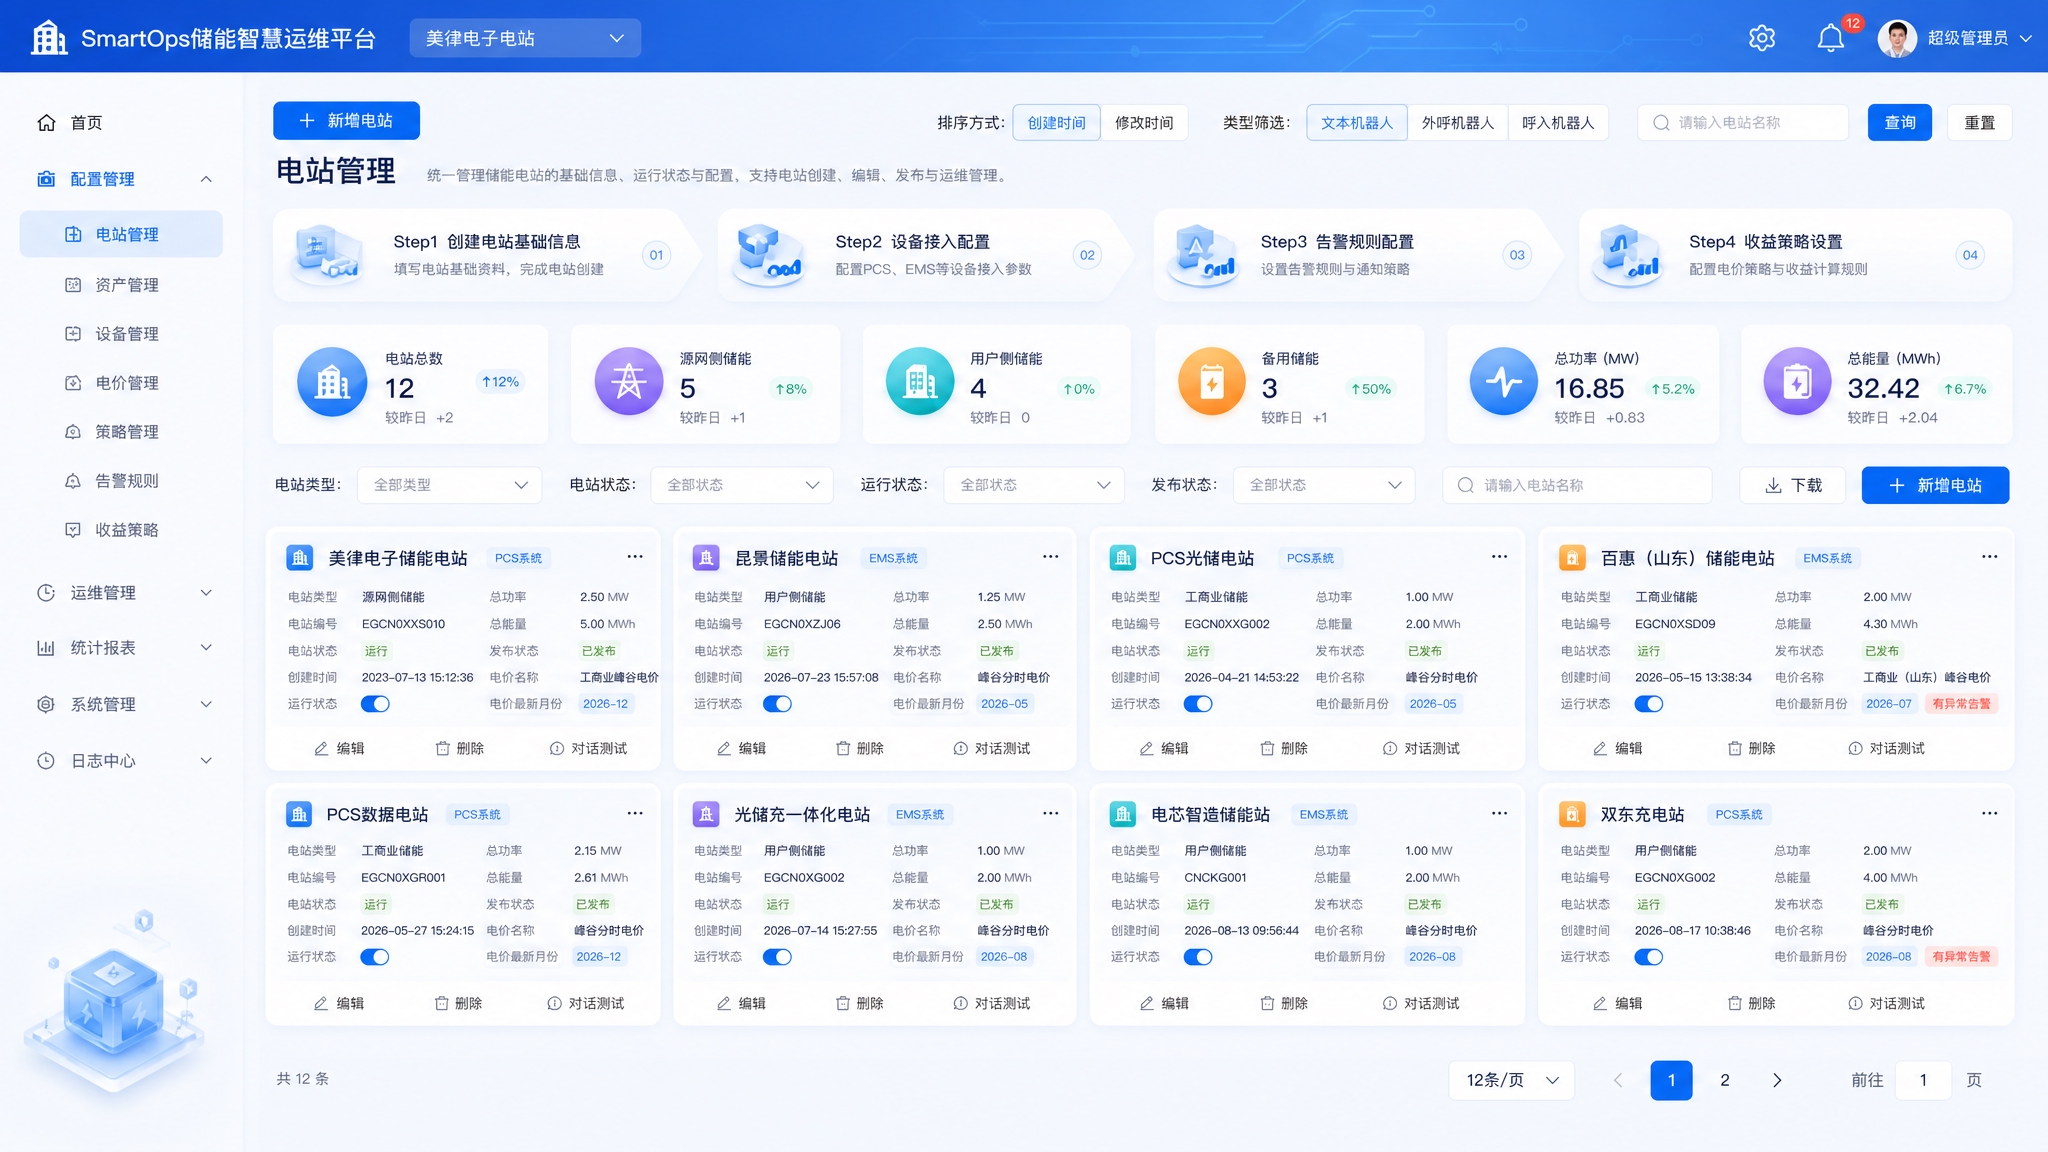The height and width of the screenshot is (1152, 2048).
Task: Click the 下载 download button
Action: pos(1794,485)
